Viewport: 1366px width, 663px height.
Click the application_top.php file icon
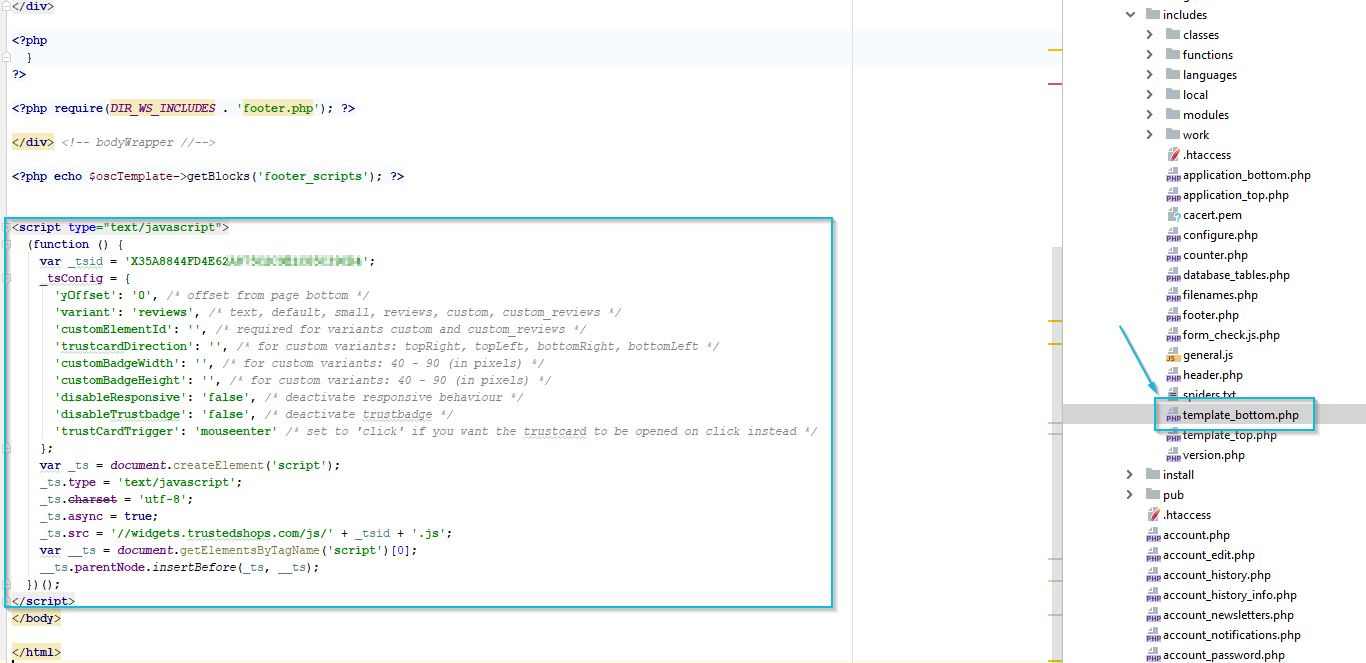point(1173,195)
